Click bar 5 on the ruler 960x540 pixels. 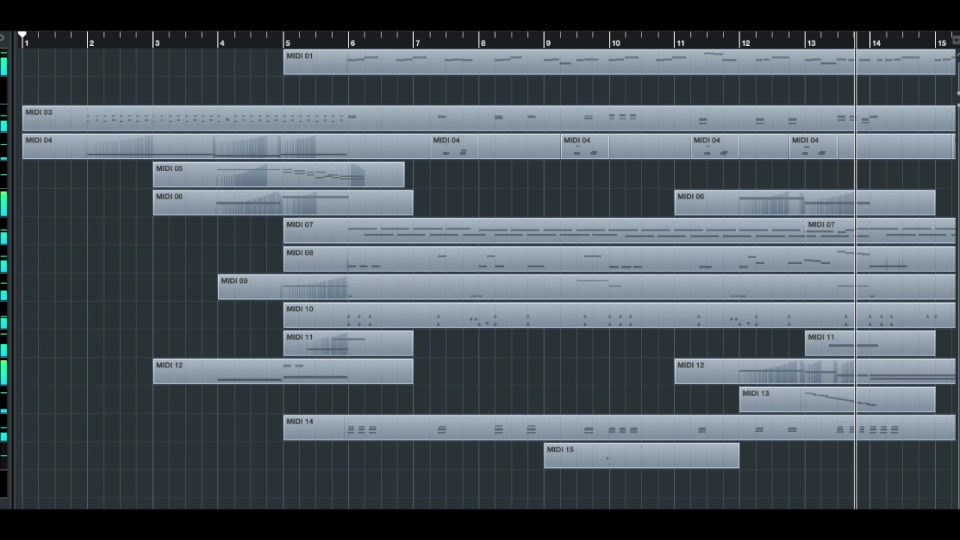(x=287, y=43)
